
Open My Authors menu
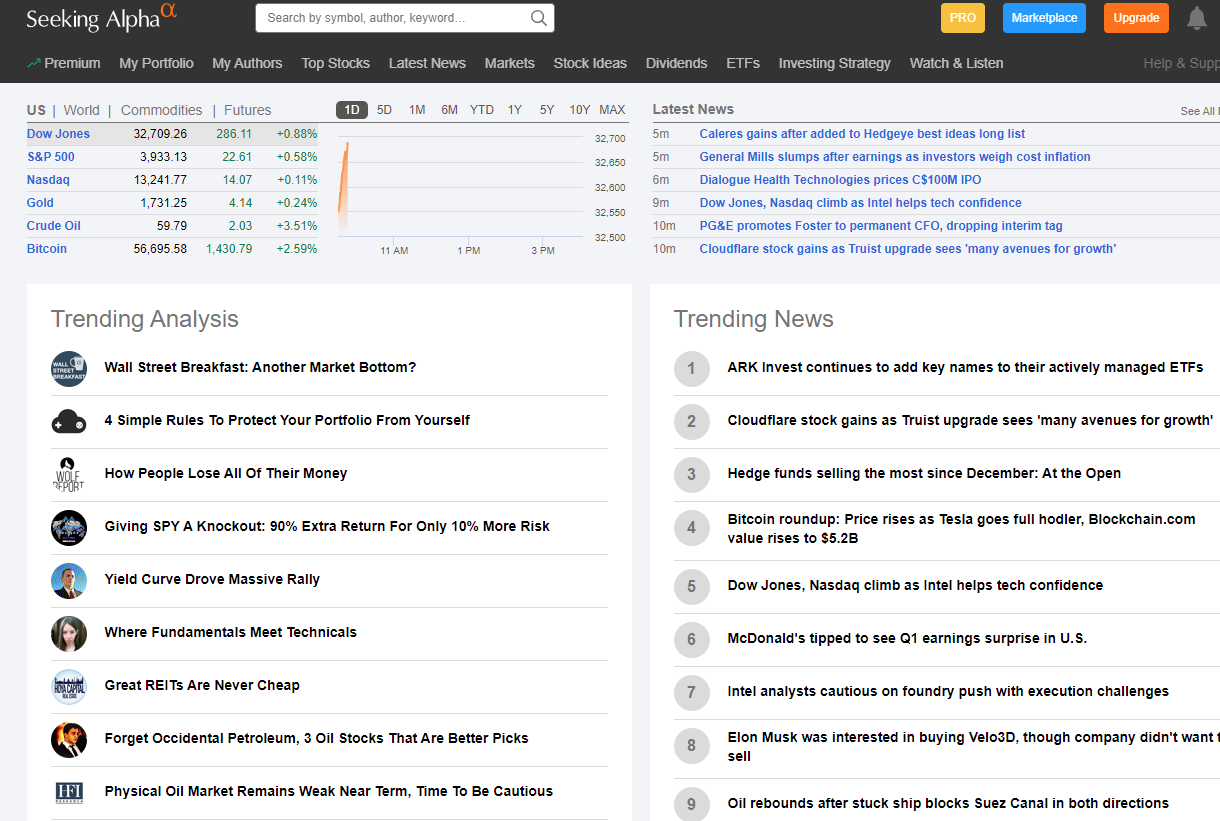point(247,63)
